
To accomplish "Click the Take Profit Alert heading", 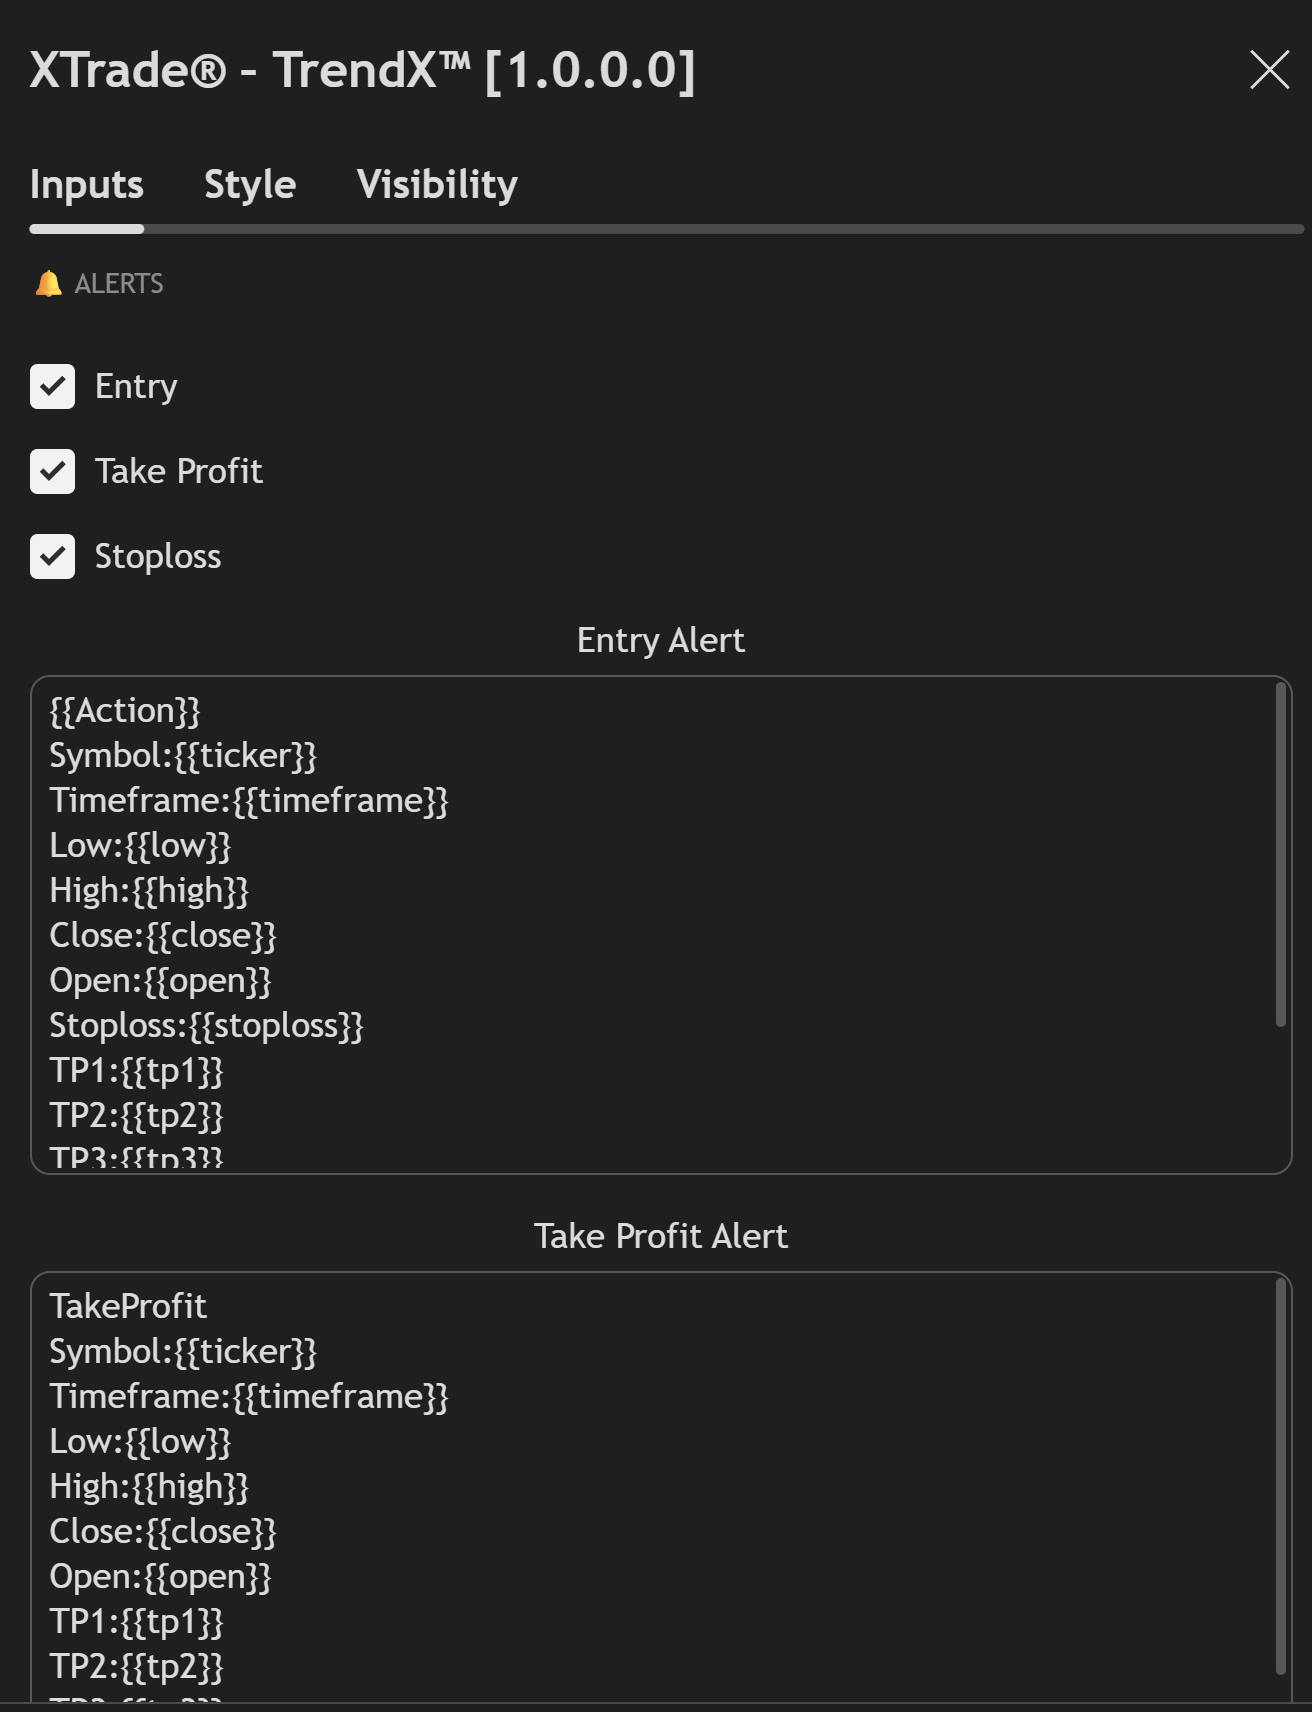I will (x=660, y=1237).
